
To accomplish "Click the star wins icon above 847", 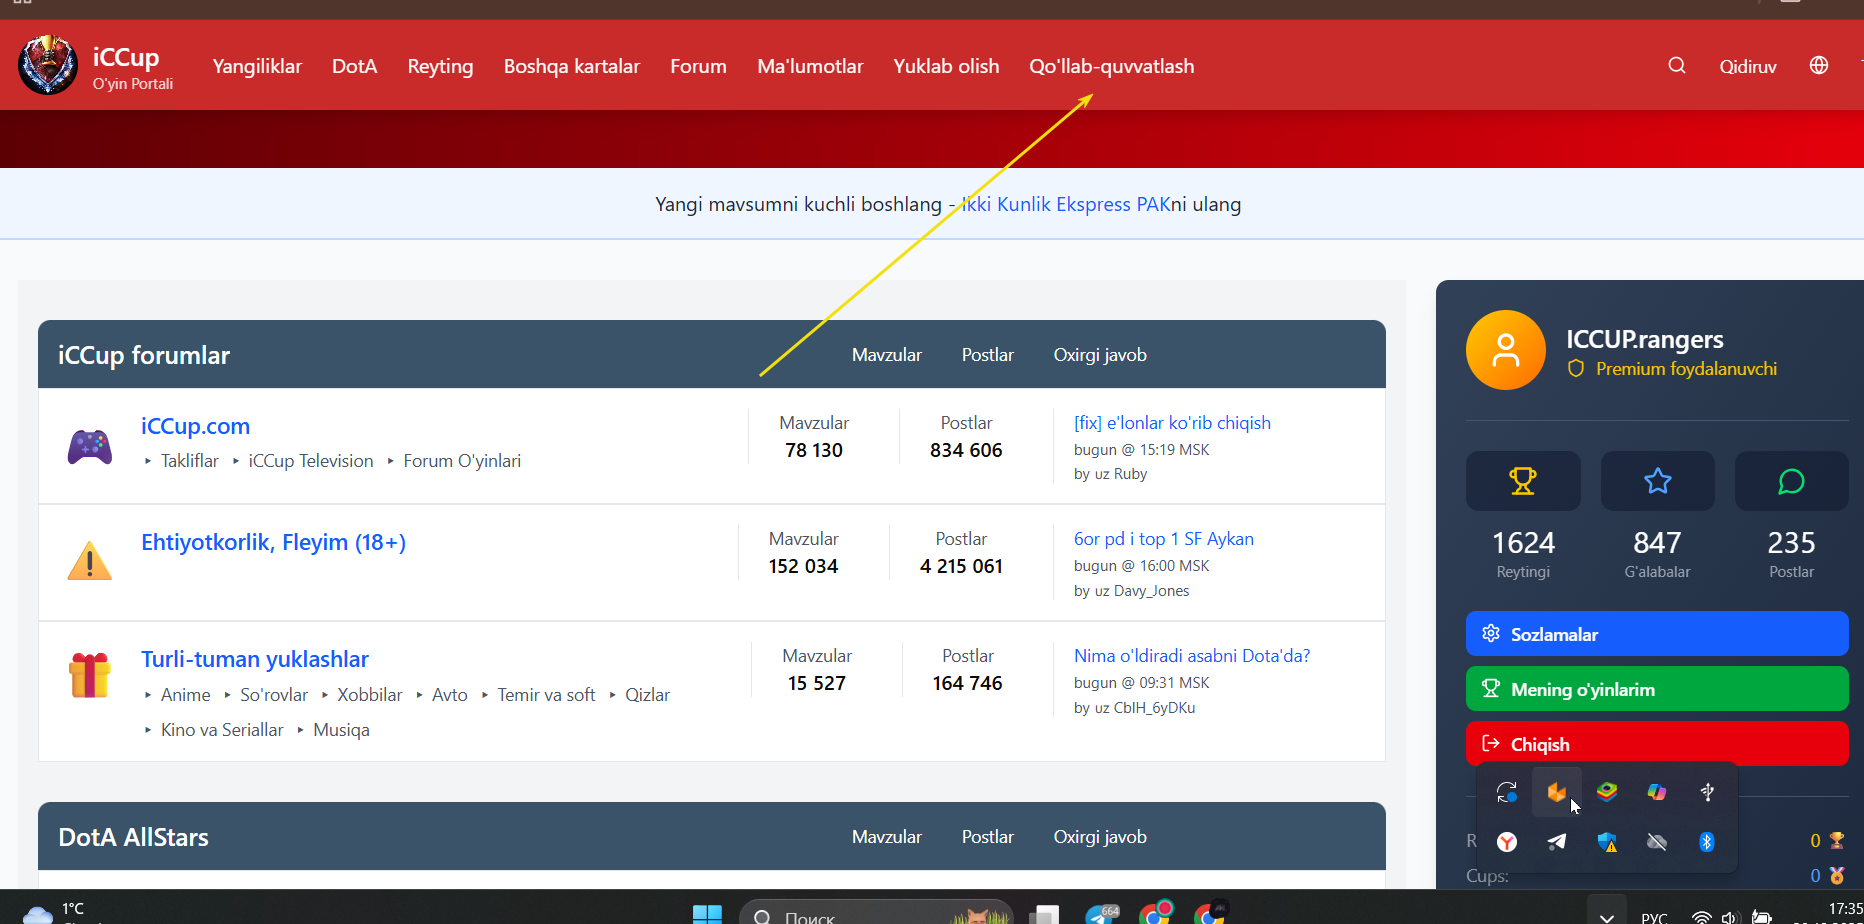I will [x=1658, y=481].
